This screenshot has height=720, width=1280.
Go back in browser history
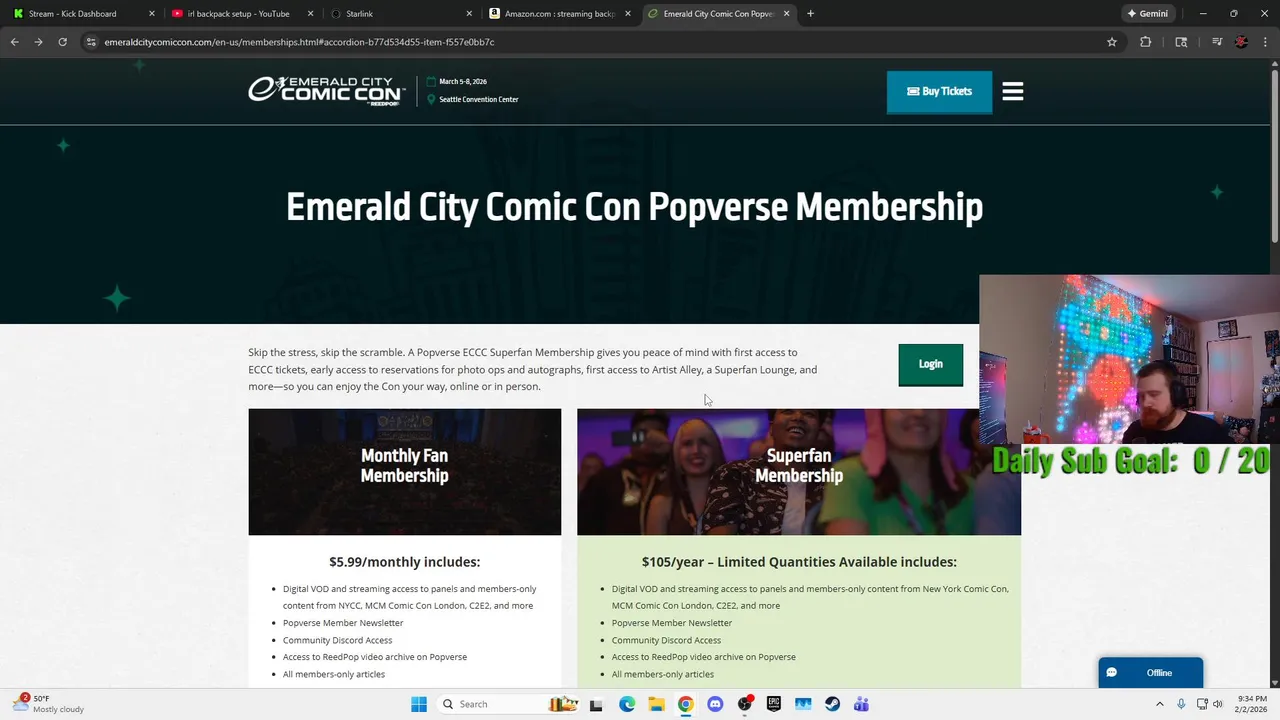tap(14, 42)
